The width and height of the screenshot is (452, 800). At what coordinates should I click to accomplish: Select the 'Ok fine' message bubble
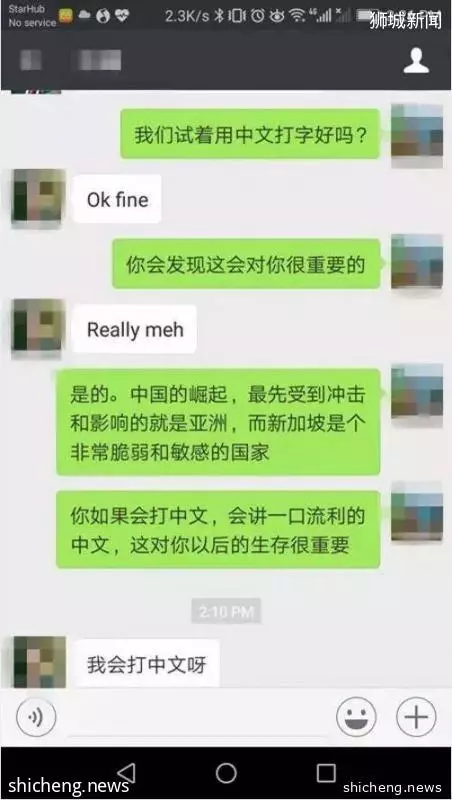[x=117, y=199]
